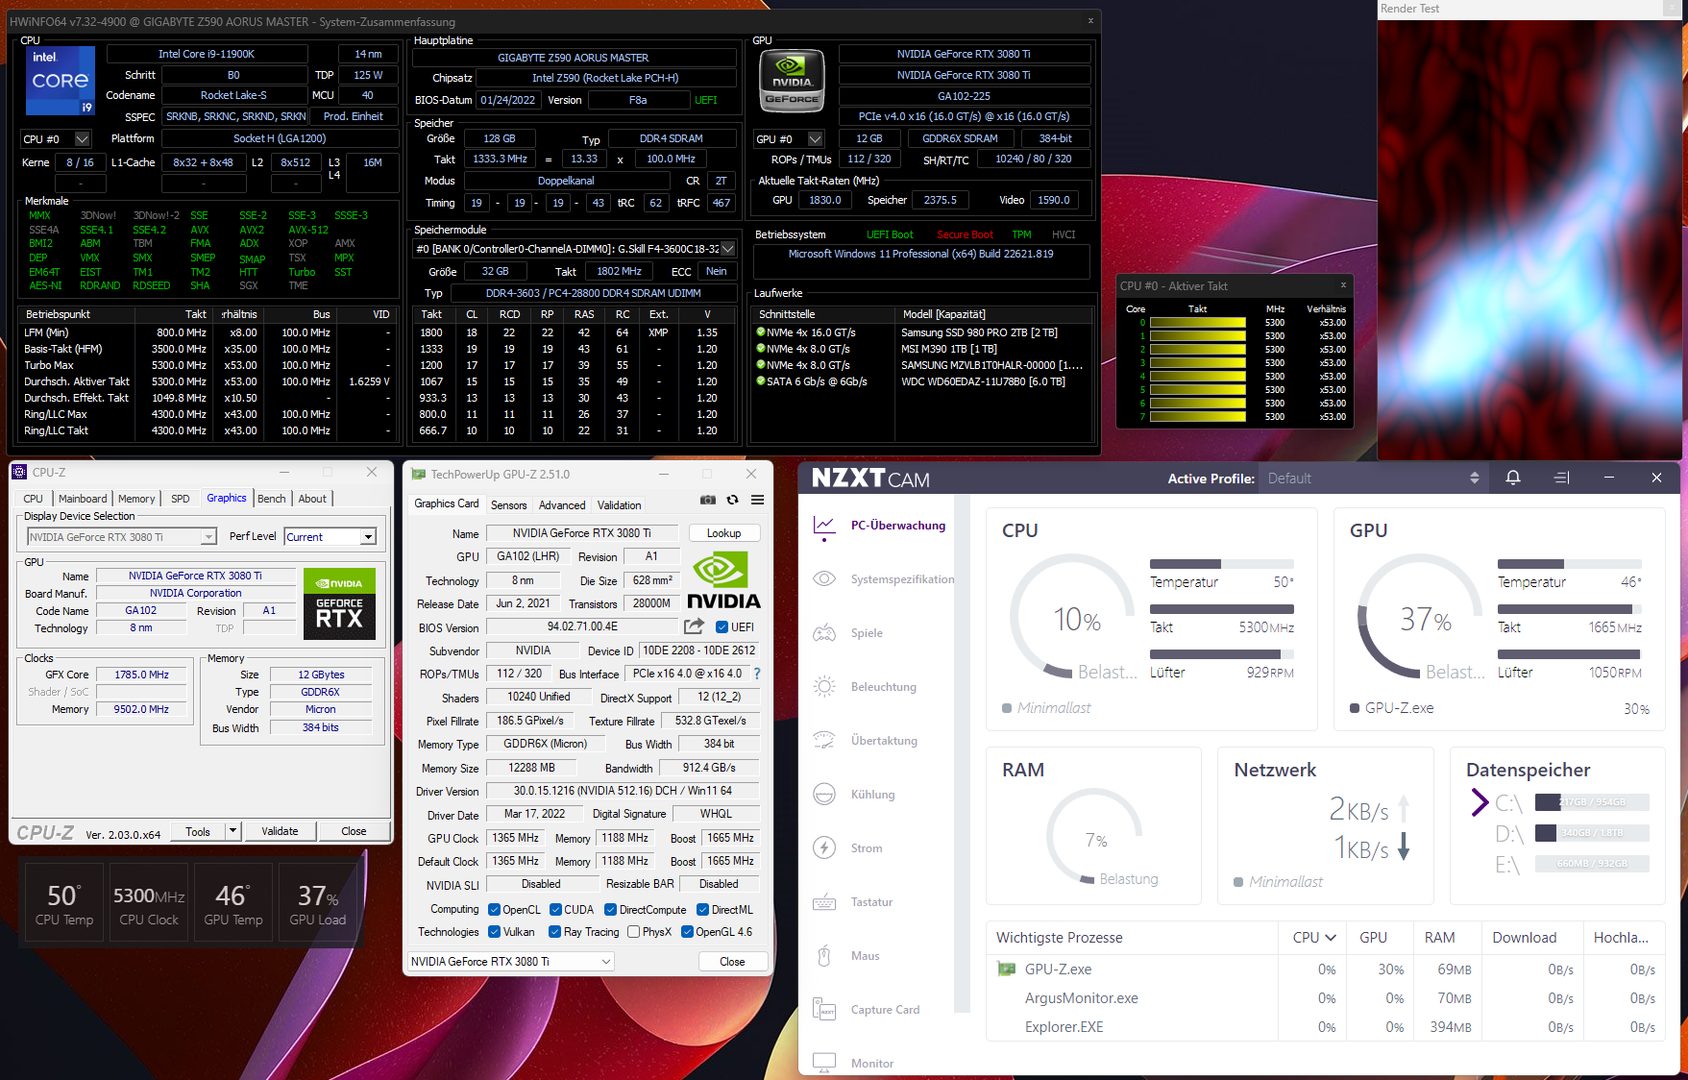Click the Close button in CPU-Z
Image resolution: width=1688 pixels, height=1080 pixels.
[x=354, y=830]
